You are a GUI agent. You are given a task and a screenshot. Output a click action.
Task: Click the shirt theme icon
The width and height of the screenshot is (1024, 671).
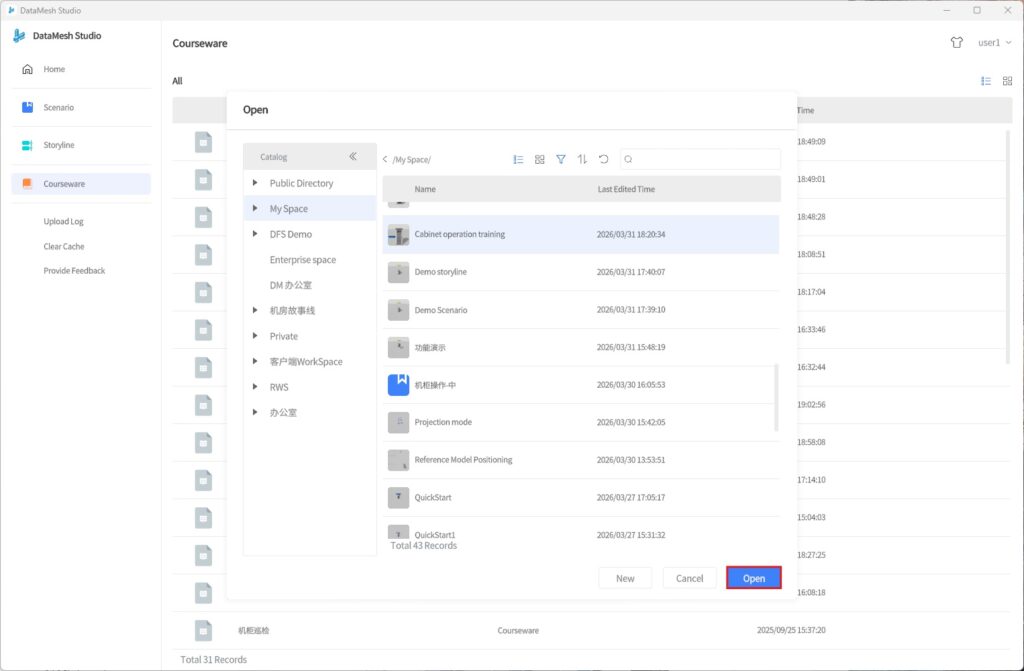point(957,43)
